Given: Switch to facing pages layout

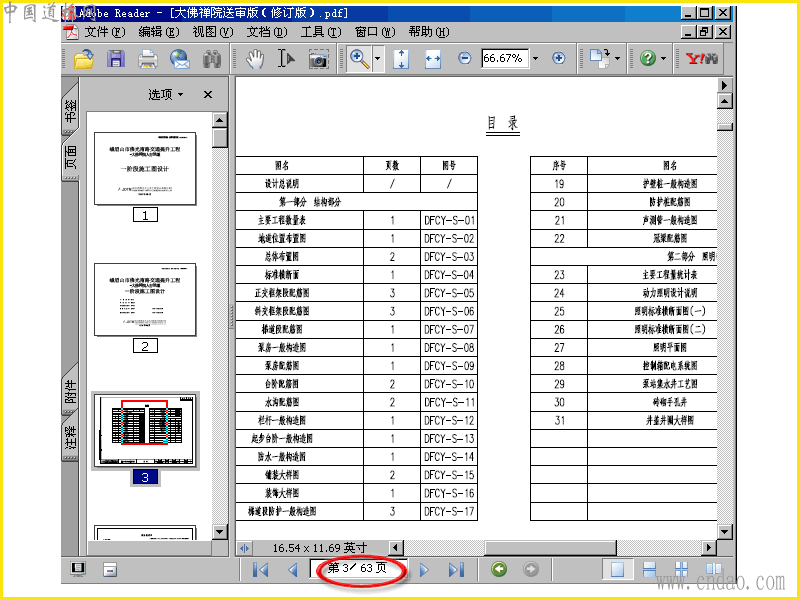Looking at the screenshot, I should 714,569.
